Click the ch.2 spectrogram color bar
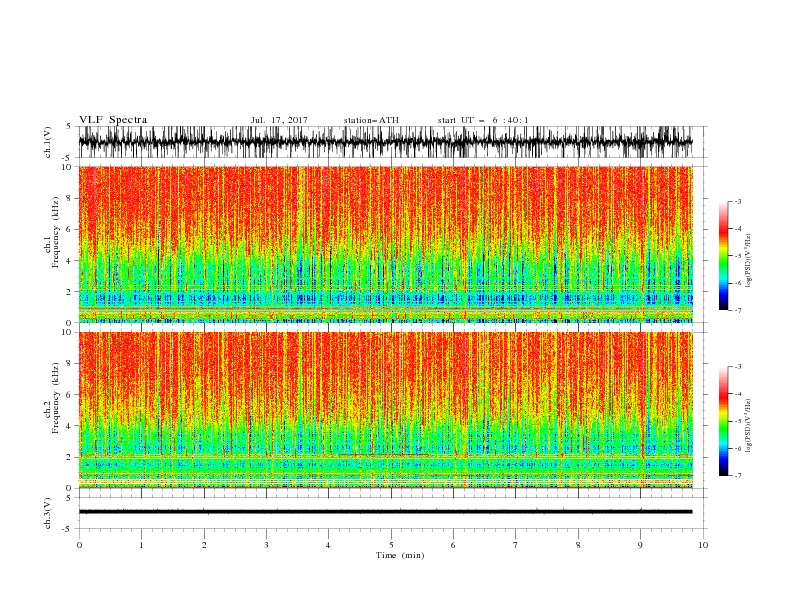 (723, 421)
